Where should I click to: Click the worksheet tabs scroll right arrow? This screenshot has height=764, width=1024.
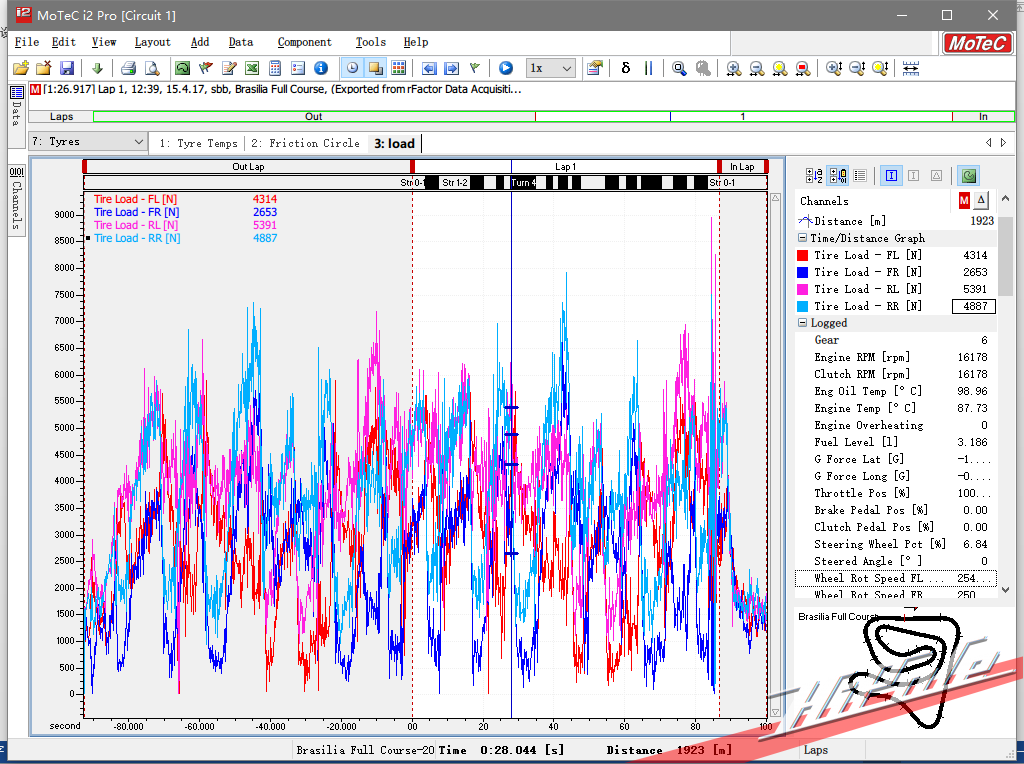pyautogui.click(x=1004, y=142)
